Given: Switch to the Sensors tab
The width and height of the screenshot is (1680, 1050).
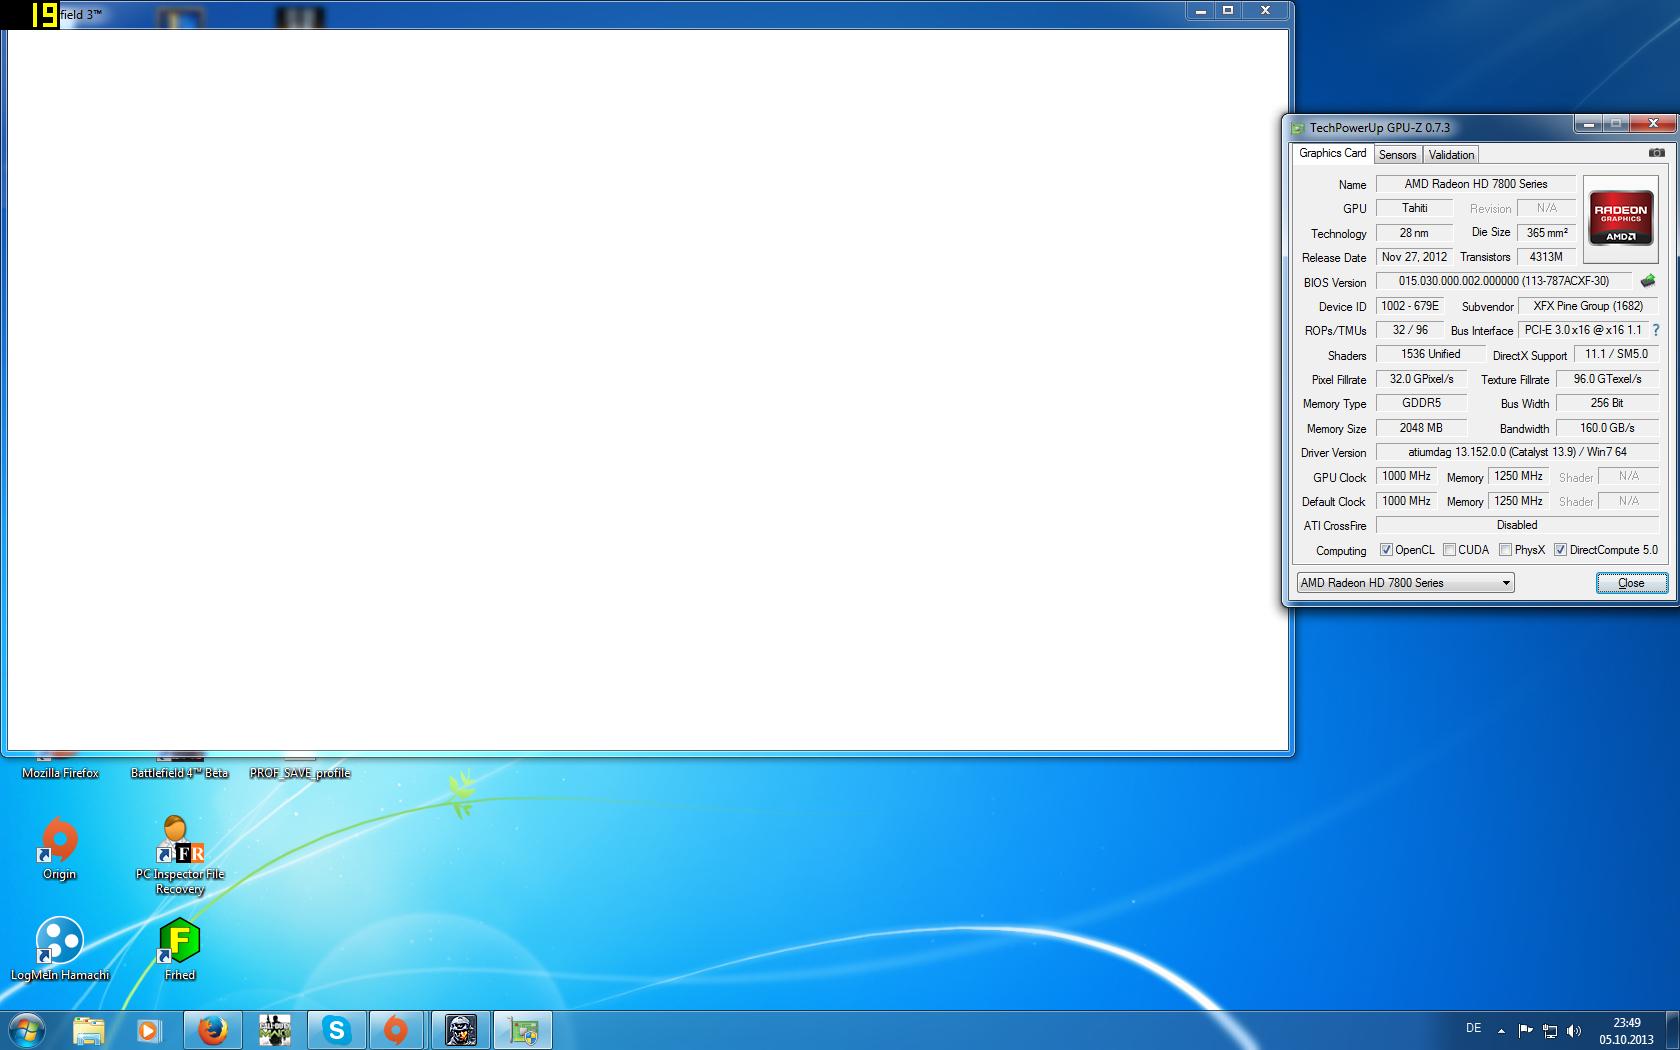Looking at the screenshot, I should point(1397,155).
